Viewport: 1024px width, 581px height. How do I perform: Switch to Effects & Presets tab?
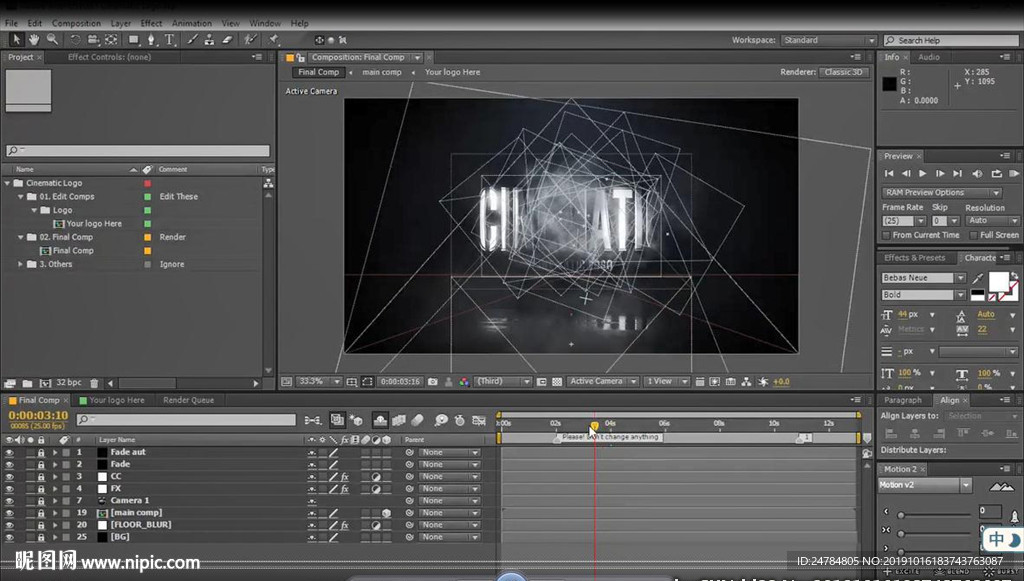914,258
